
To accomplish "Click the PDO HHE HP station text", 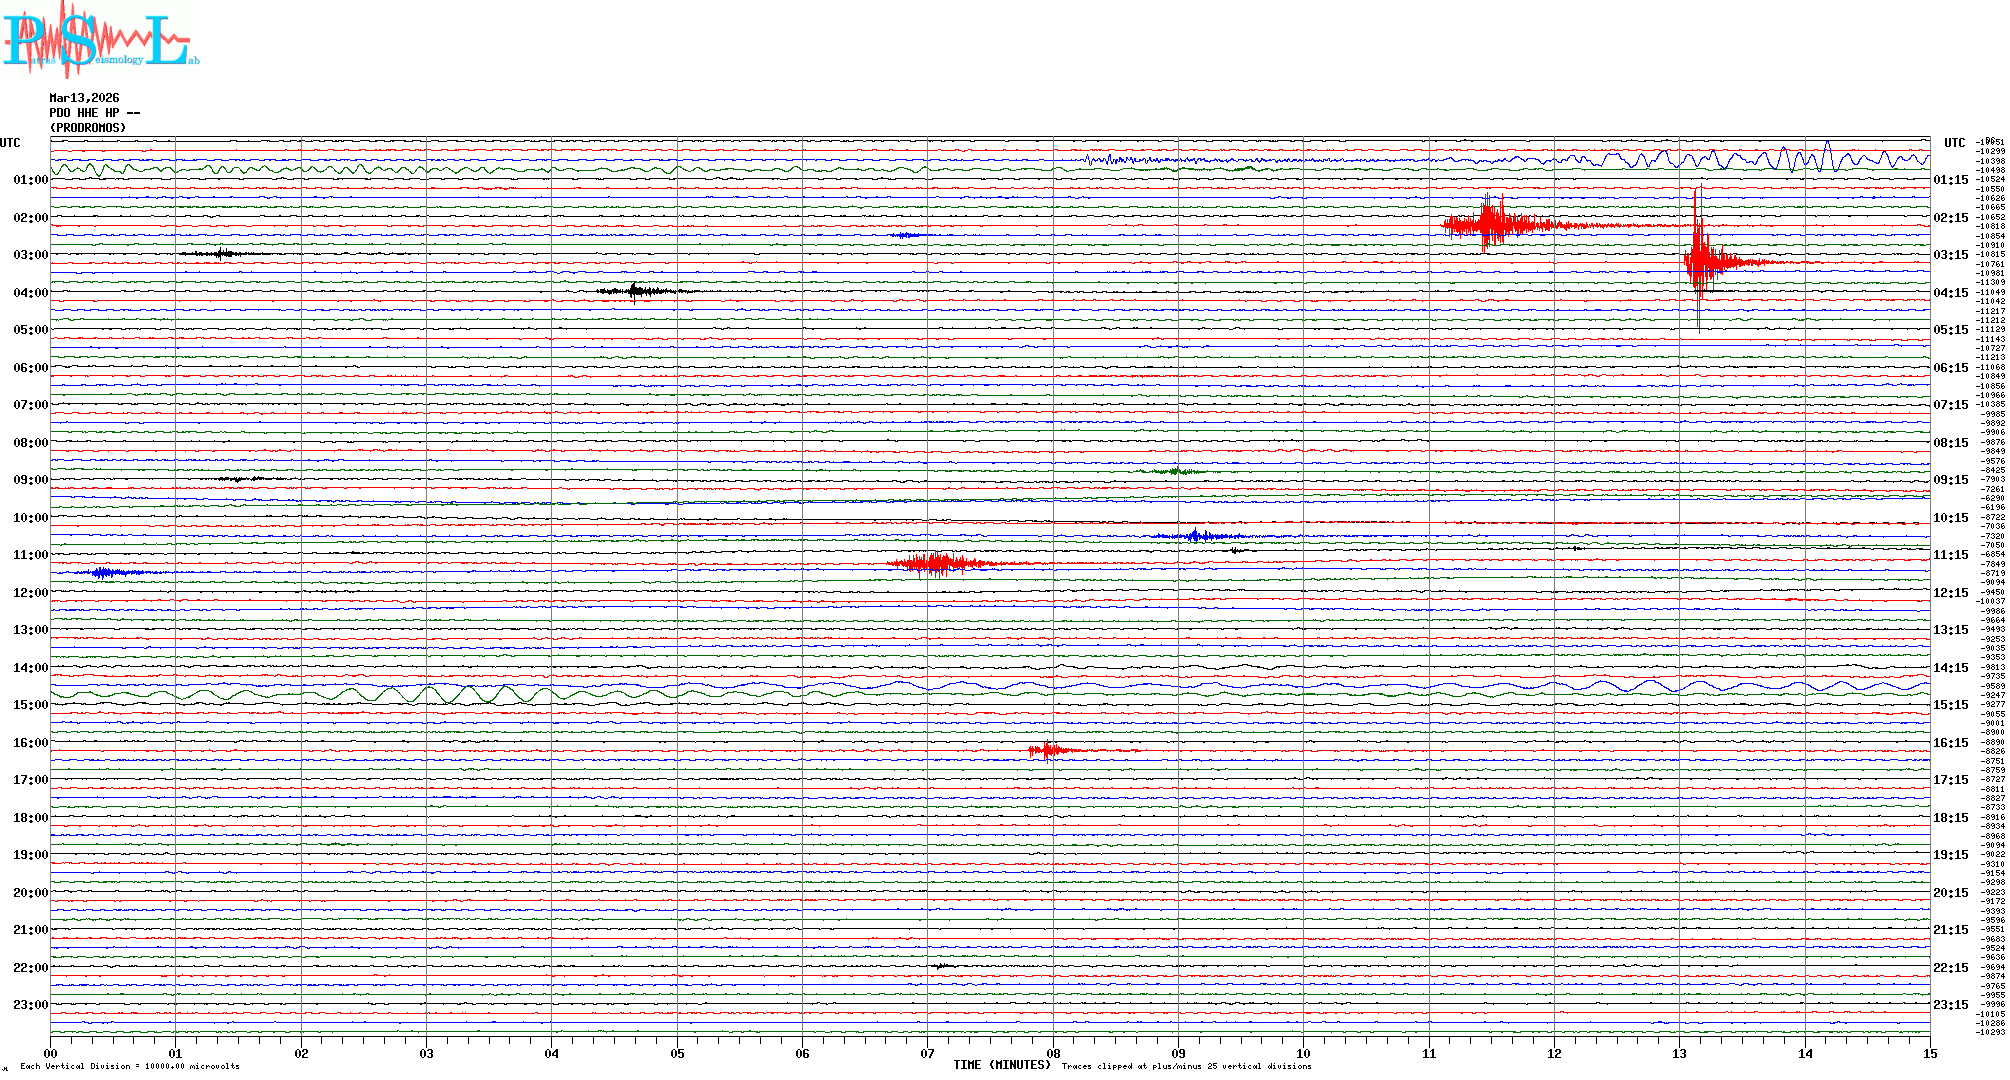I will (93, 113).
